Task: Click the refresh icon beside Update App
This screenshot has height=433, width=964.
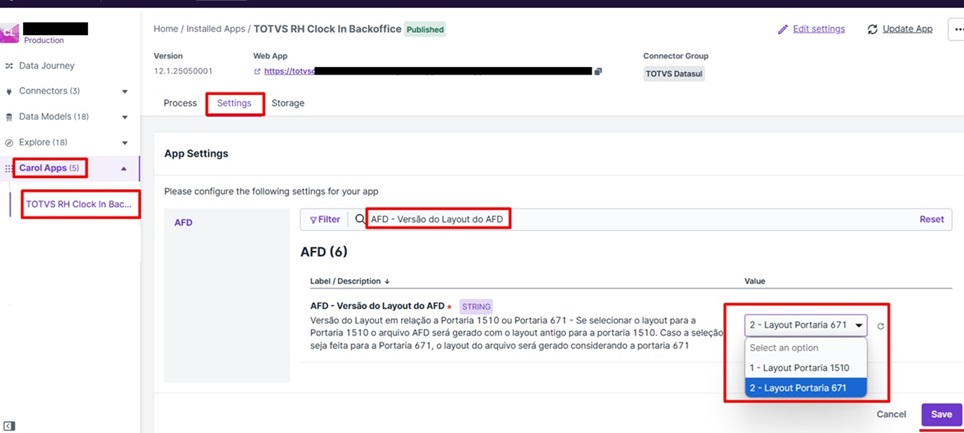Action: coord(872,30)
